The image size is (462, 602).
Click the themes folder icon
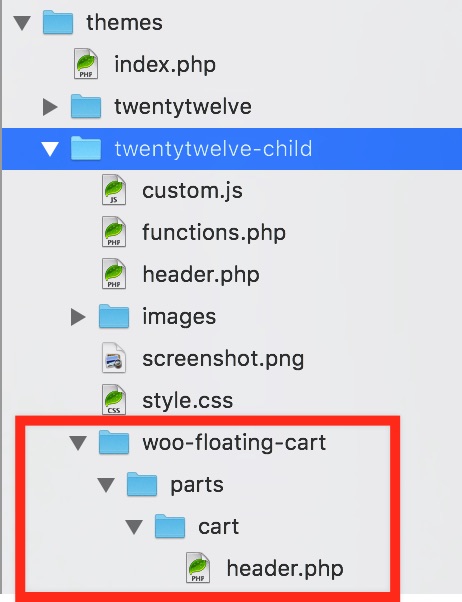(58, 22)
